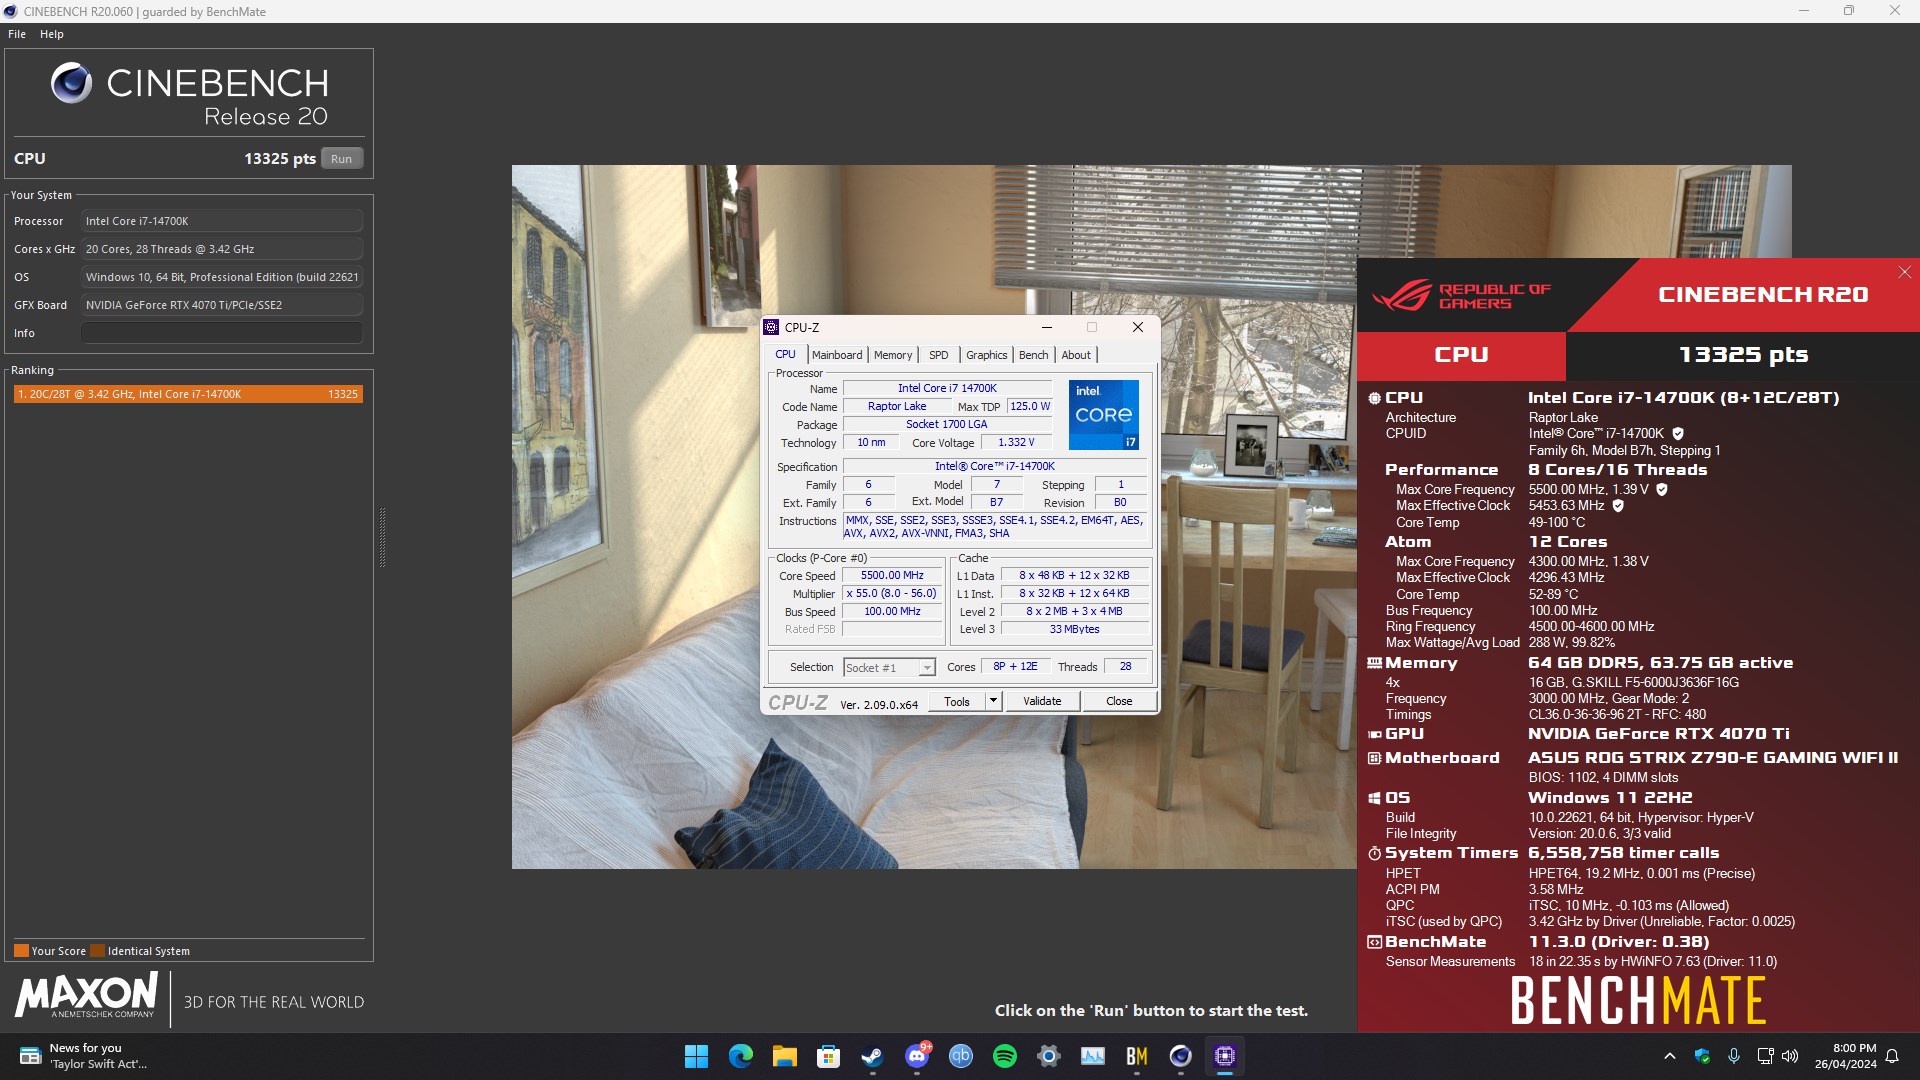Click the Memory section icon in BenchMate panel
1920x1080 pixels.
(x=1374, y=663)
